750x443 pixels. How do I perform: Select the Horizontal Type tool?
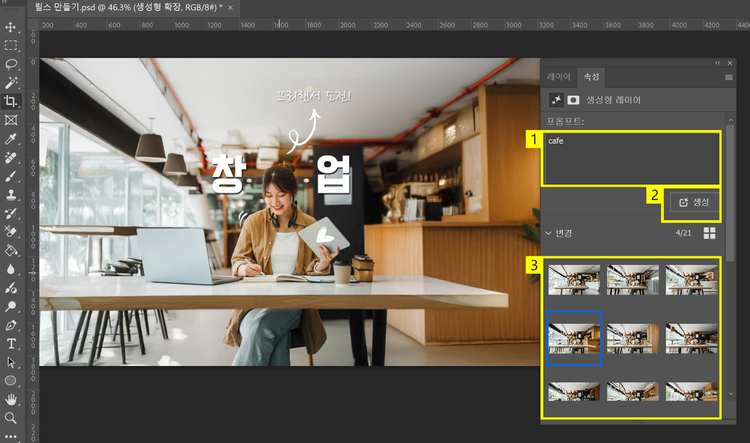[11, 343]
